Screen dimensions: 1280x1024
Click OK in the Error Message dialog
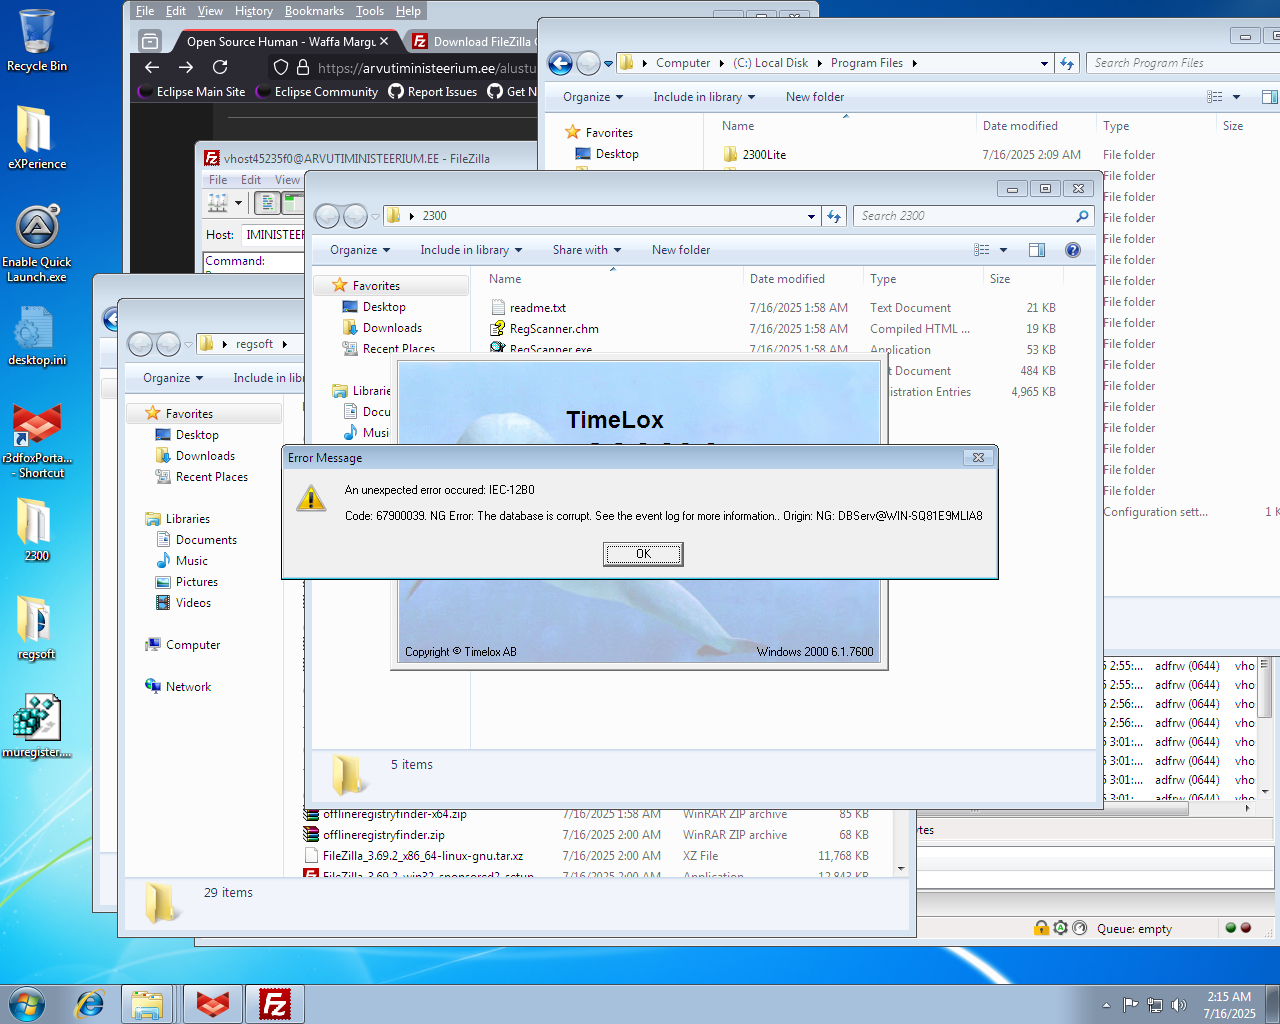pyautogui.click(x=643, y=554)
